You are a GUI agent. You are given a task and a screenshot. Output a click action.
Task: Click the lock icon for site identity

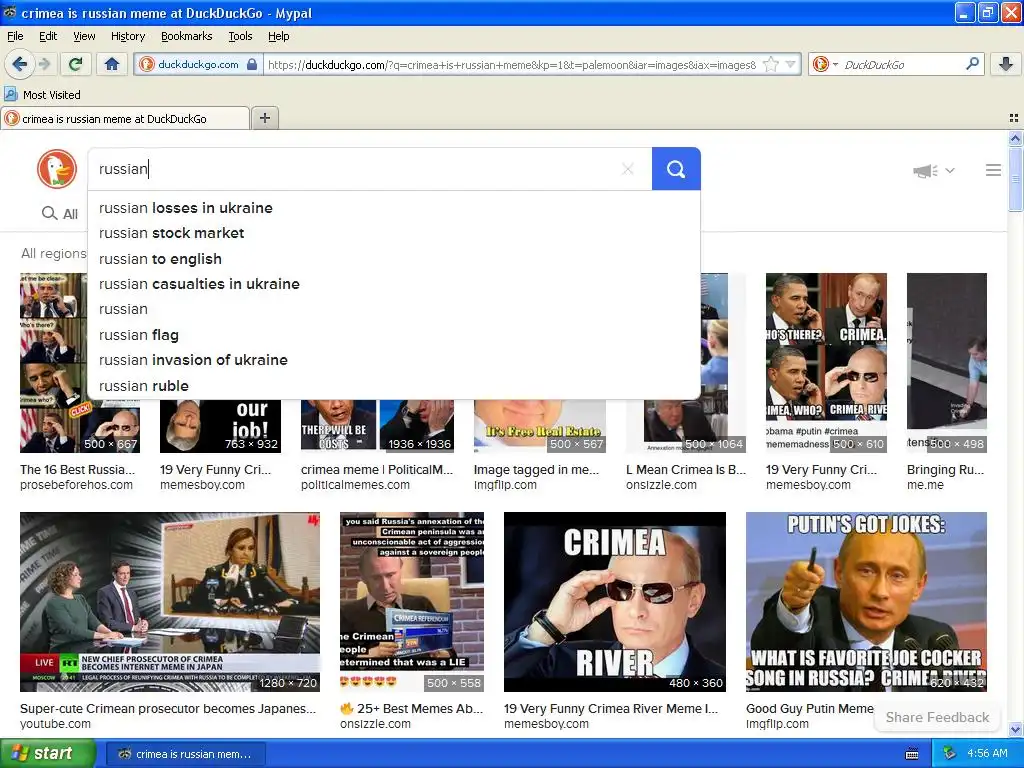[252, 64]
